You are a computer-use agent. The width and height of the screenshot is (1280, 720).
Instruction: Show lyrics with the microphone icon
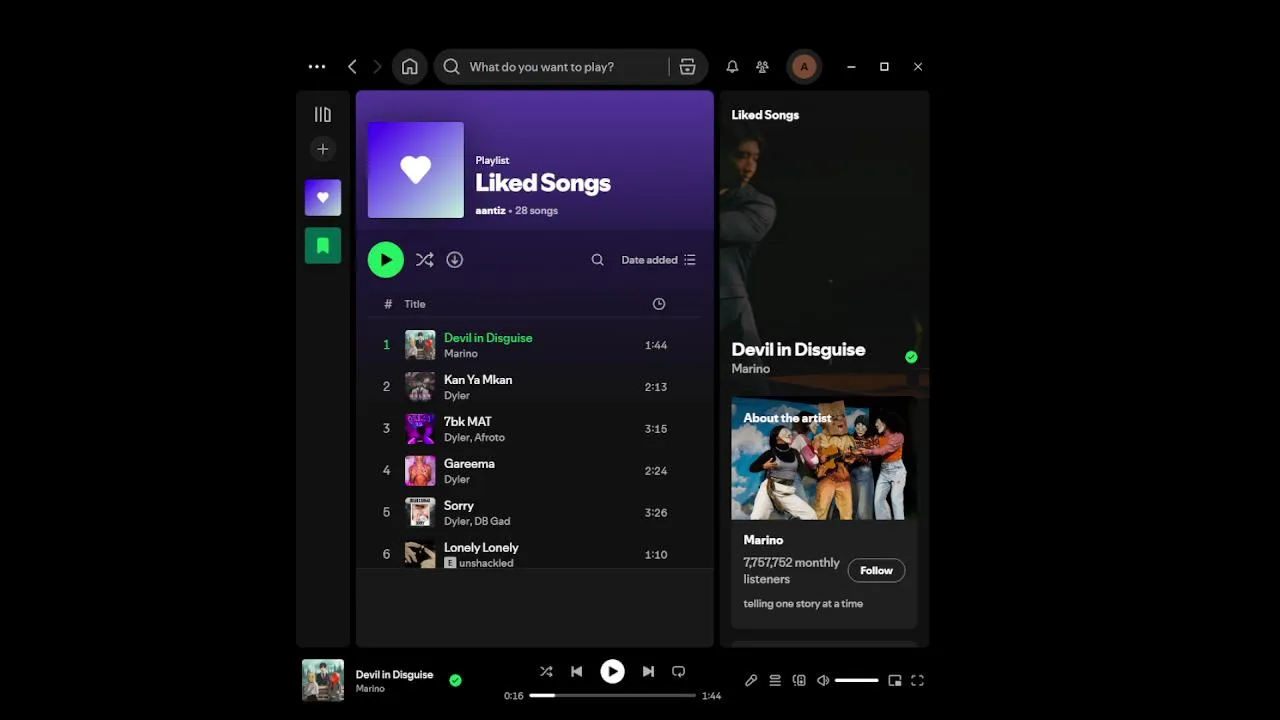pos(751,681)
